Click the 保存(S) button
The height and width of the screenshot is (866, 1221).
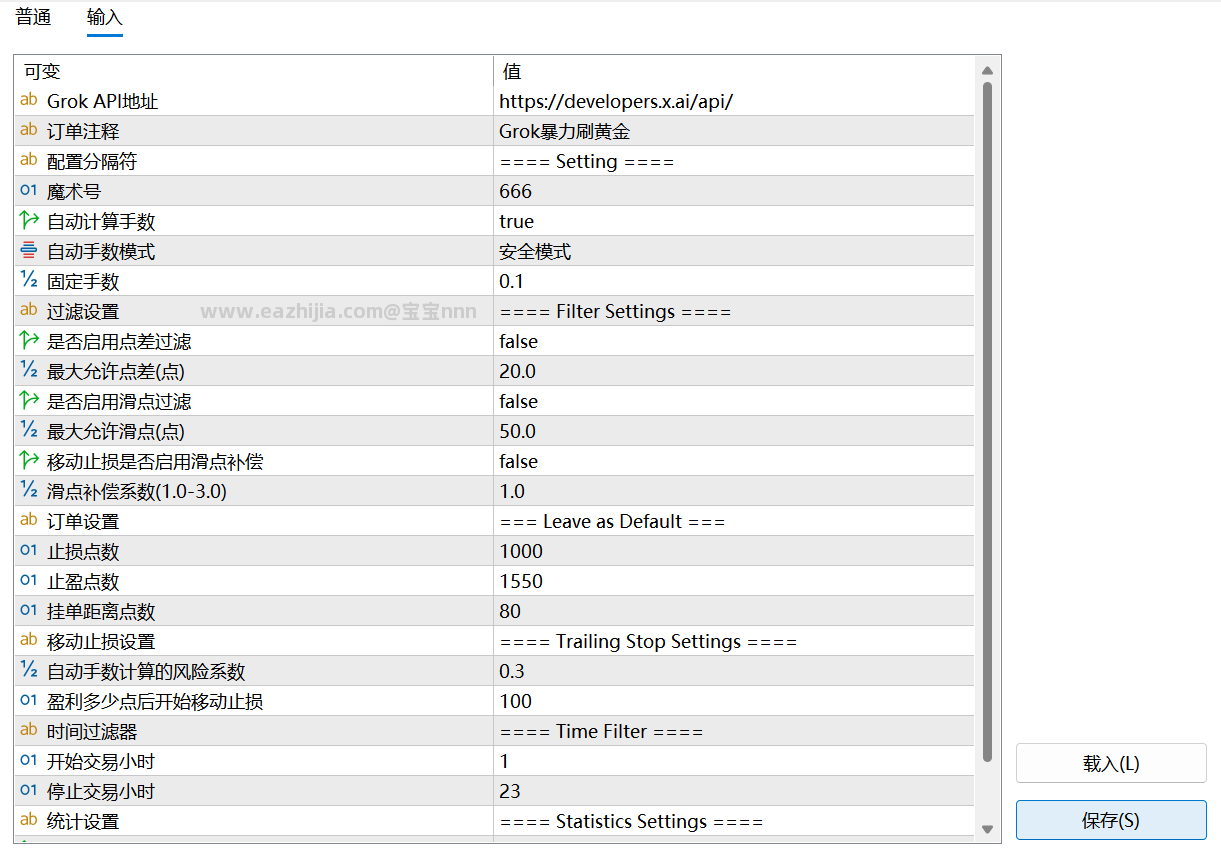click(x=1111, y=820)
